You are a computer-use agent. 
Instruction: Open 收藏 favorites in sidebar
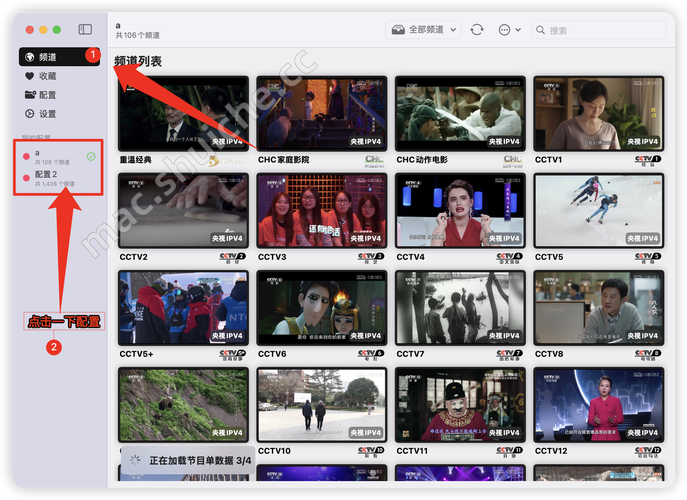pos(48,76)
